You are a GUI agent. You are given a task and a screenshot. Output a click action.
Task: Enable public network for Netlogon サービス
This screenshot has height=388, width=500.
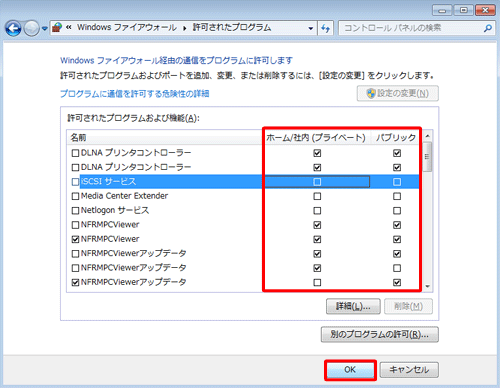point(397,210)
